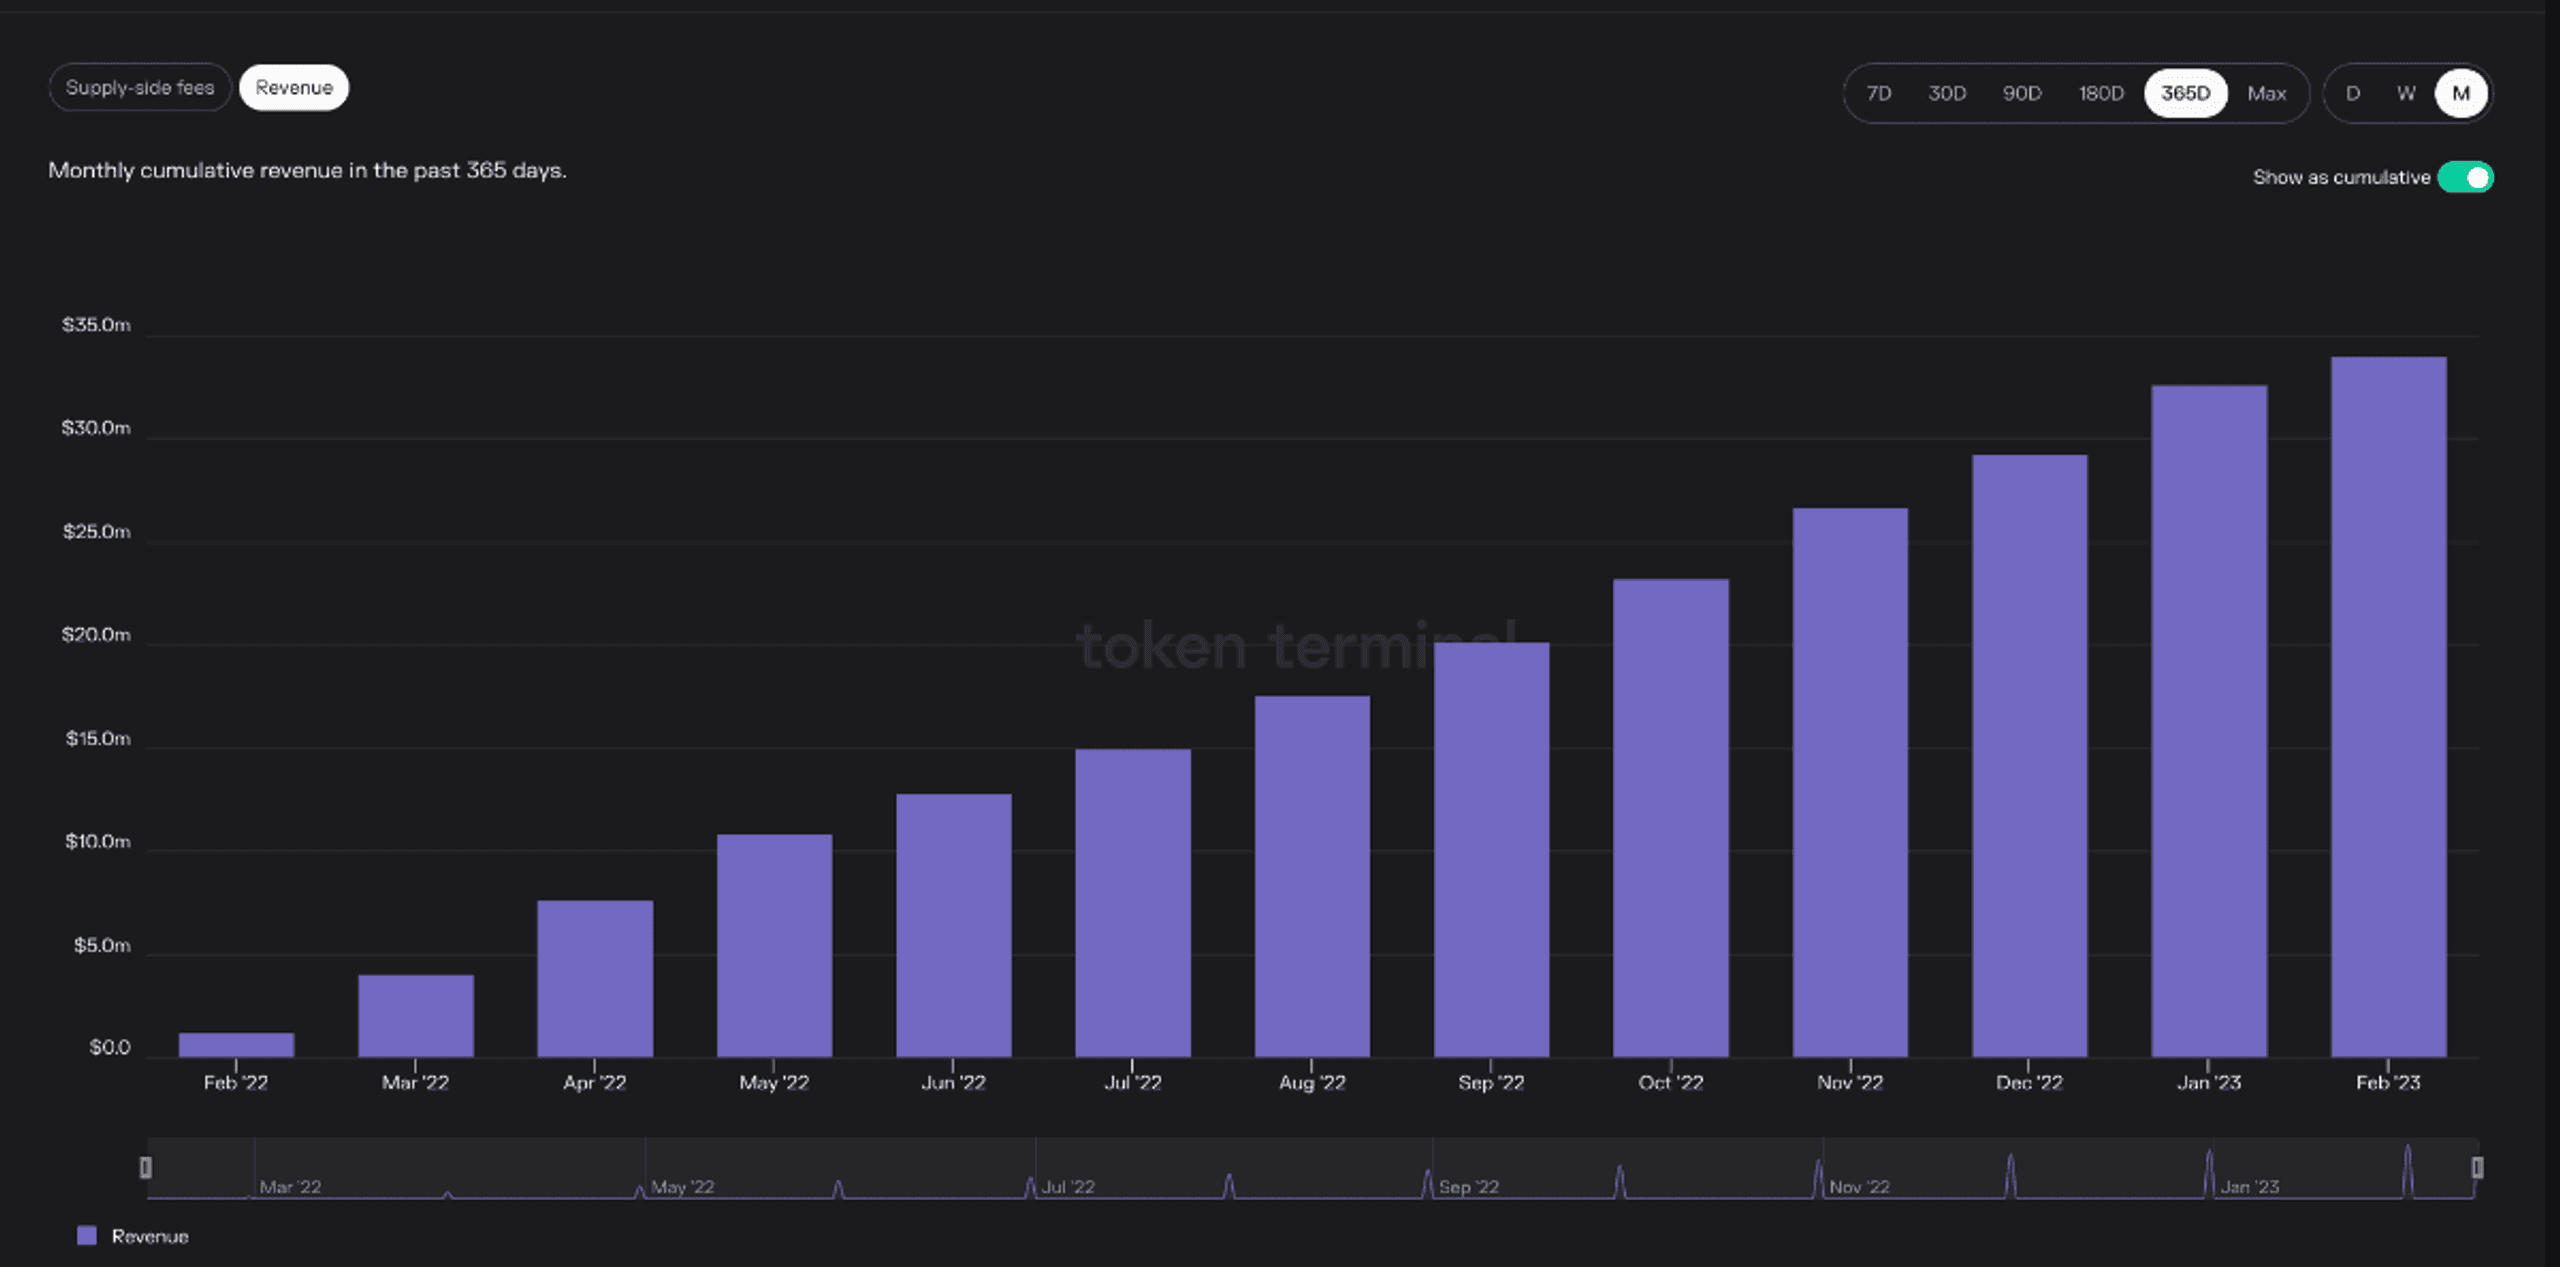Grab the left range slider handle
Image resolution: width=2560 pixels, height=1267 pixels.
tap(146, 1167)
